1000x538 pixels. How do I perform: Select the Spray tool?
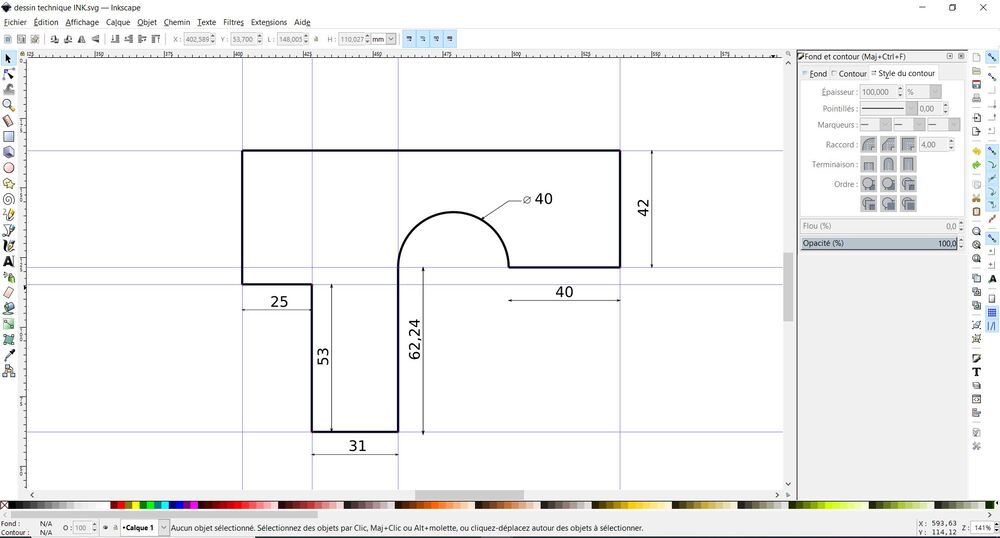point(8,277)
